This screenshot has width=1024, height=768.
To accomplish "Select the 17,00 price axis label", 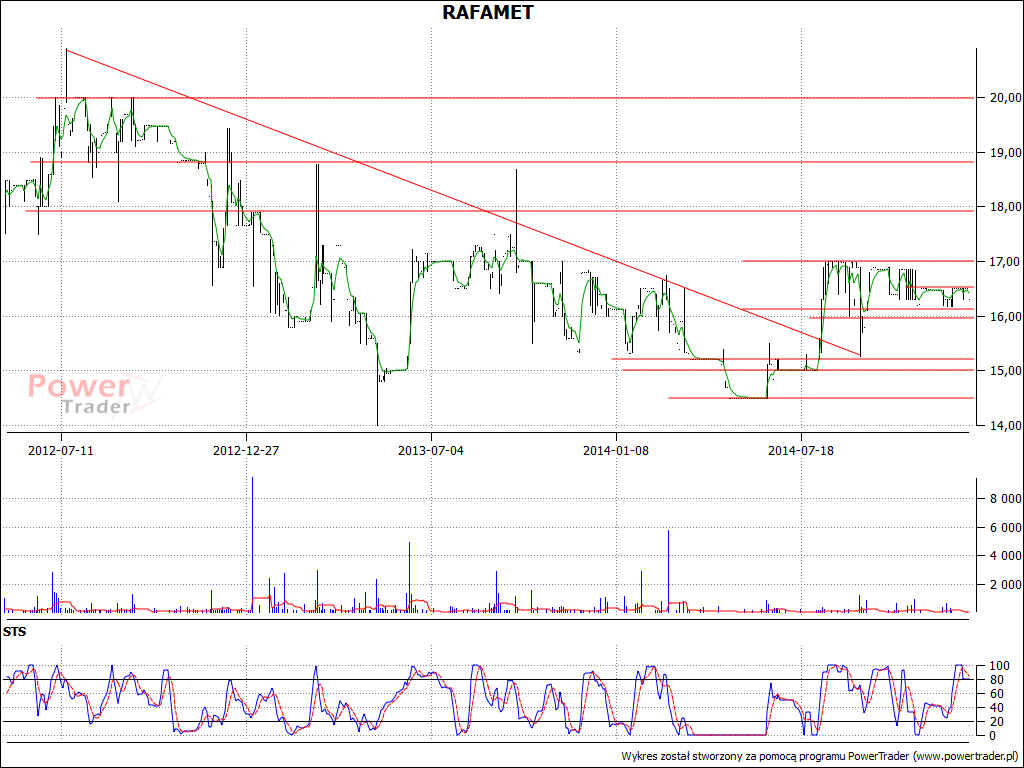I will point(1006,262).
